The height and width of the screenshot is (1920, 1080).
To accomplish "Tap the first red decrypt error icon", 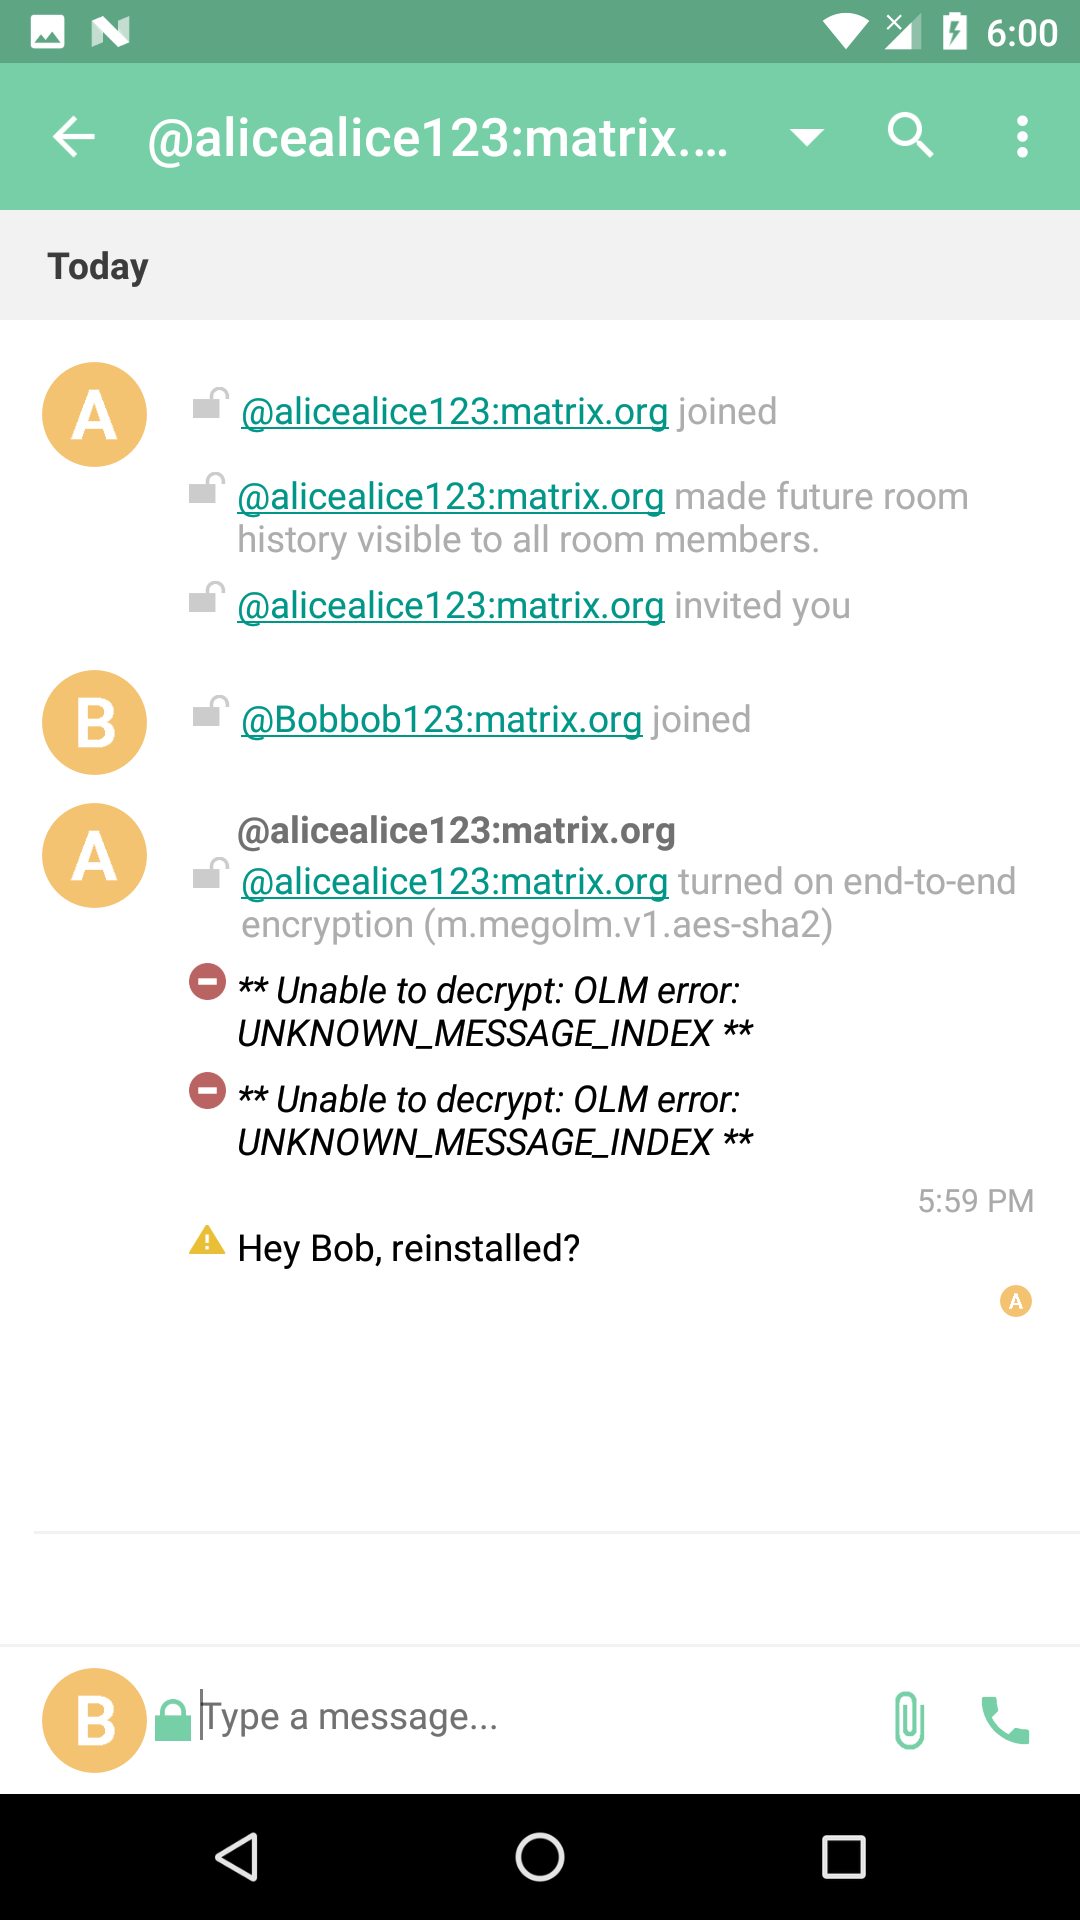I will point(207,982).
